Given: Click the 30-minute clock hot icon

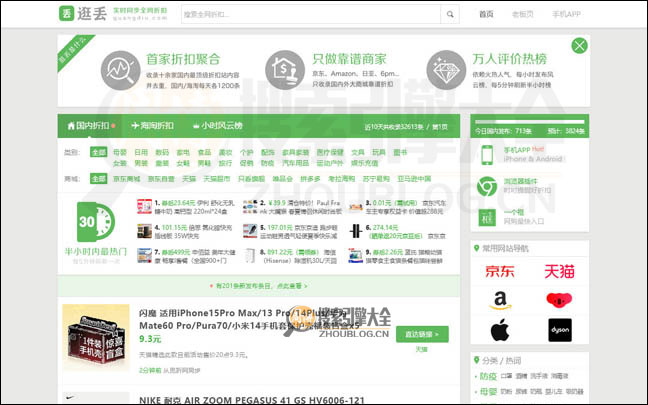Looking at the screenshot, I should (96, 222).
